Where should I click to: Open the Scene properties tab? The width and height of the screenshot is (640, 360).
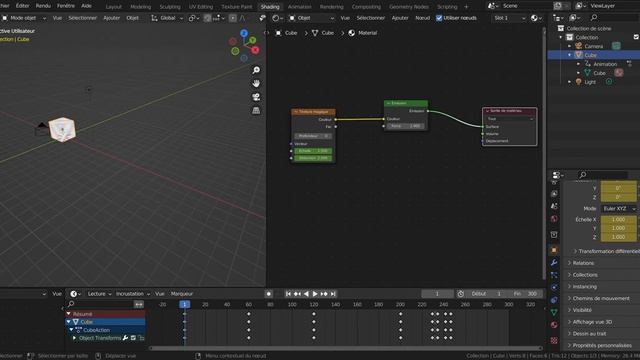click(554, 206)
